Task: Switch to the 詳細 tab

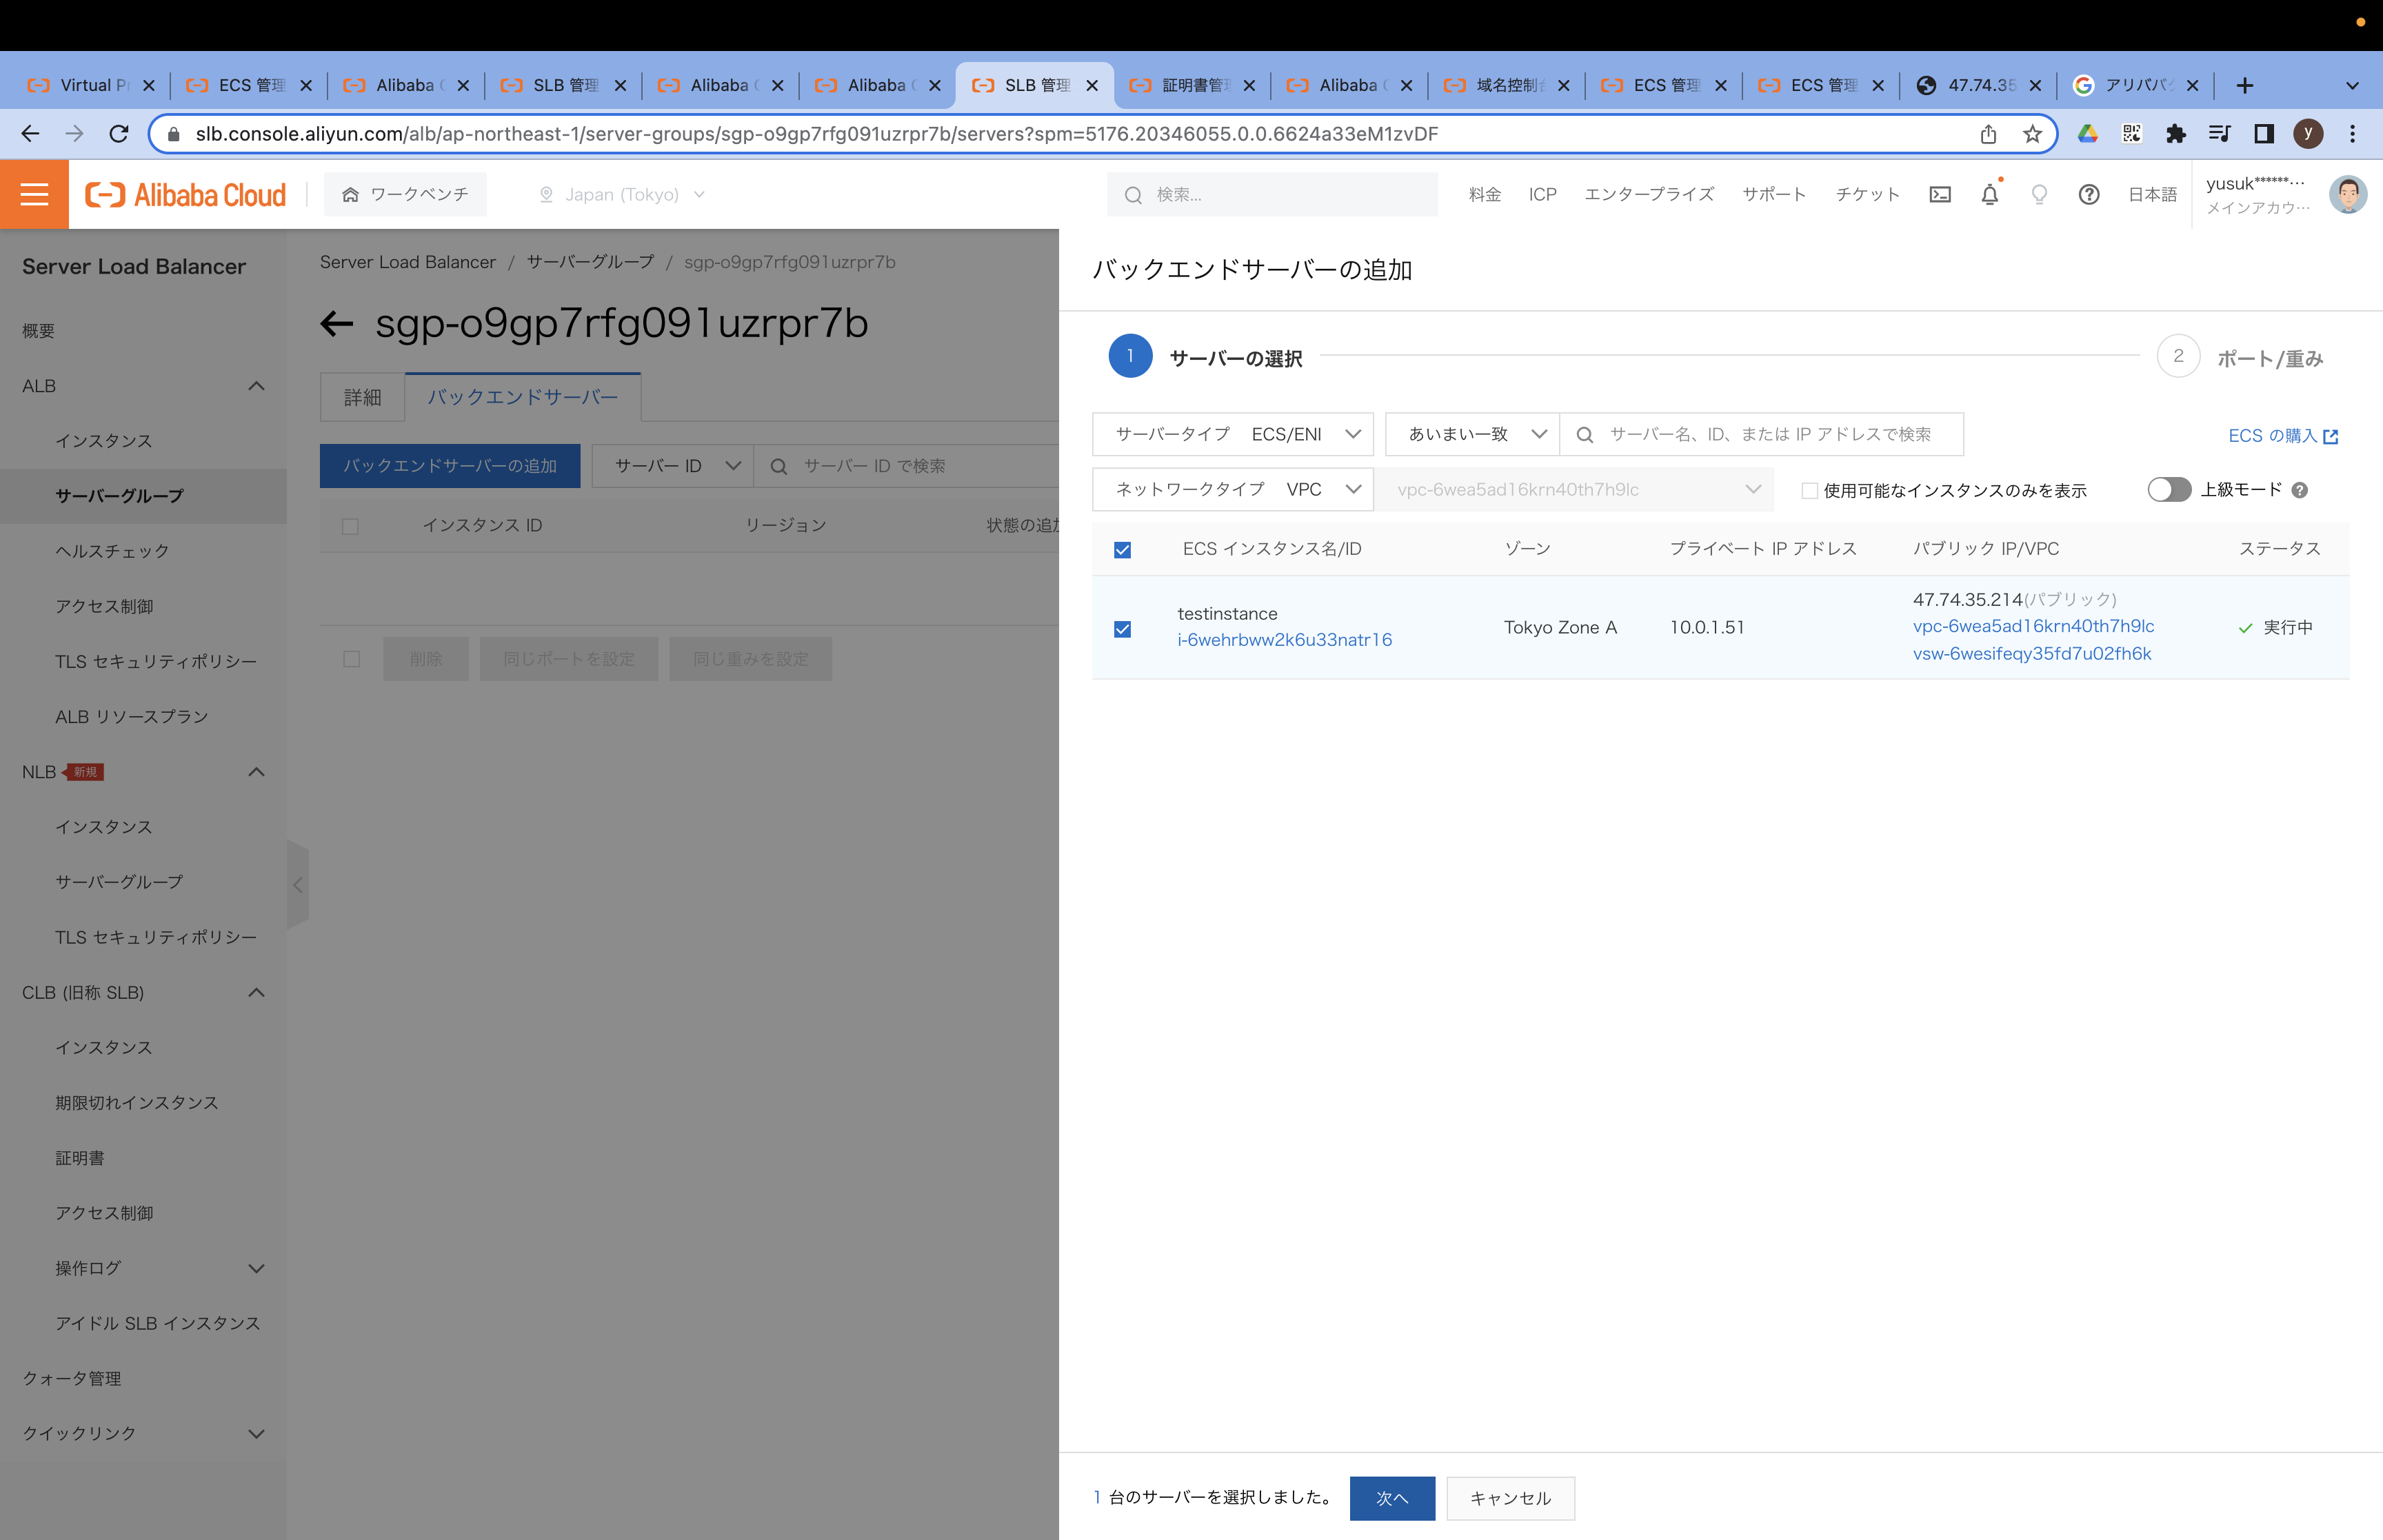Action: click(361, 397)
